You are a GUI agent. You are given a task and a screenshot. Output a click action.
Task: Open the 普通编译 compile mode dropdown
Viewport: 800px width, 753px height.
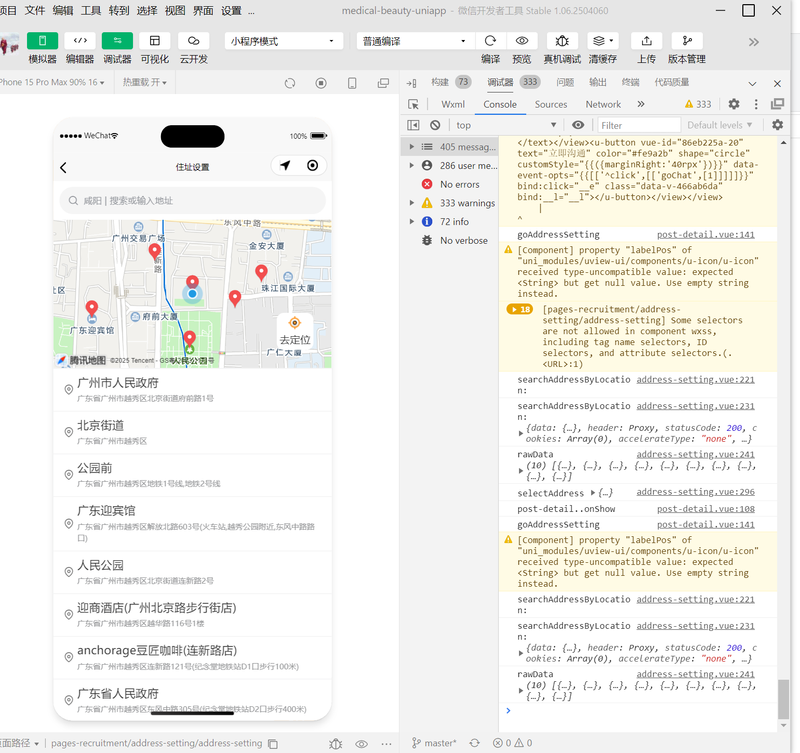coord(415,41)
